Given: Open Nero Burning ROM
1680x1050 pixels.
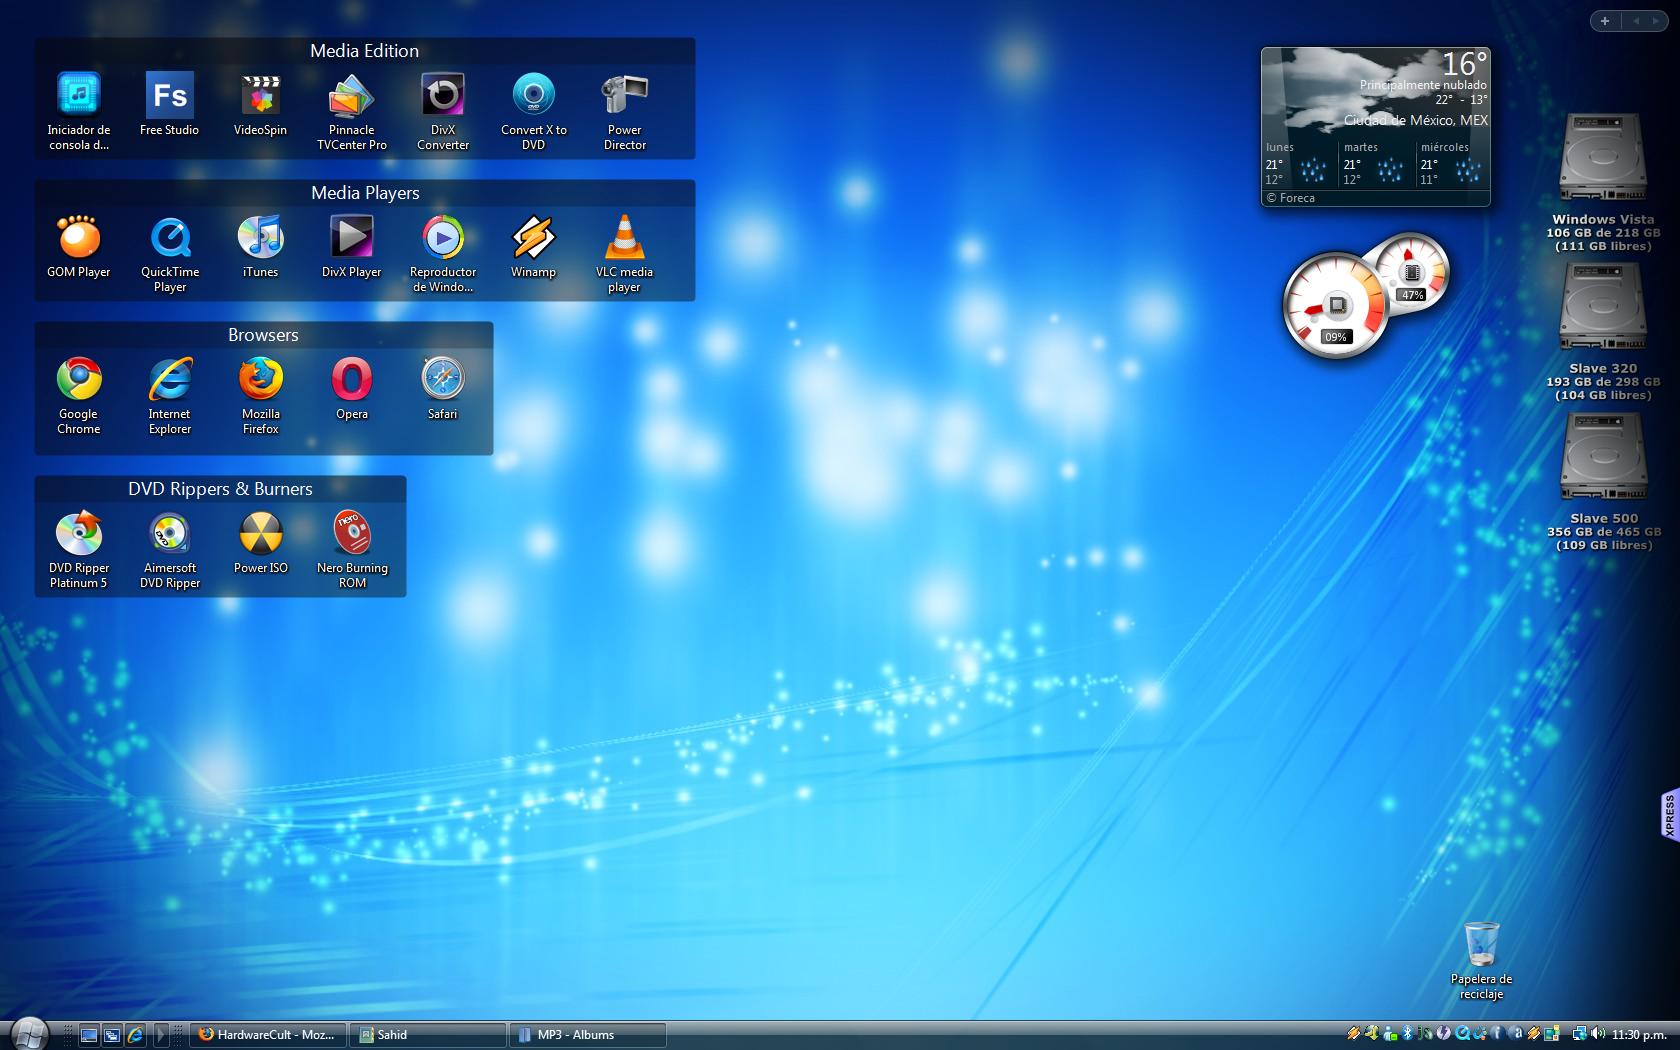Looking at the screenshot, I should click(352, 535).
